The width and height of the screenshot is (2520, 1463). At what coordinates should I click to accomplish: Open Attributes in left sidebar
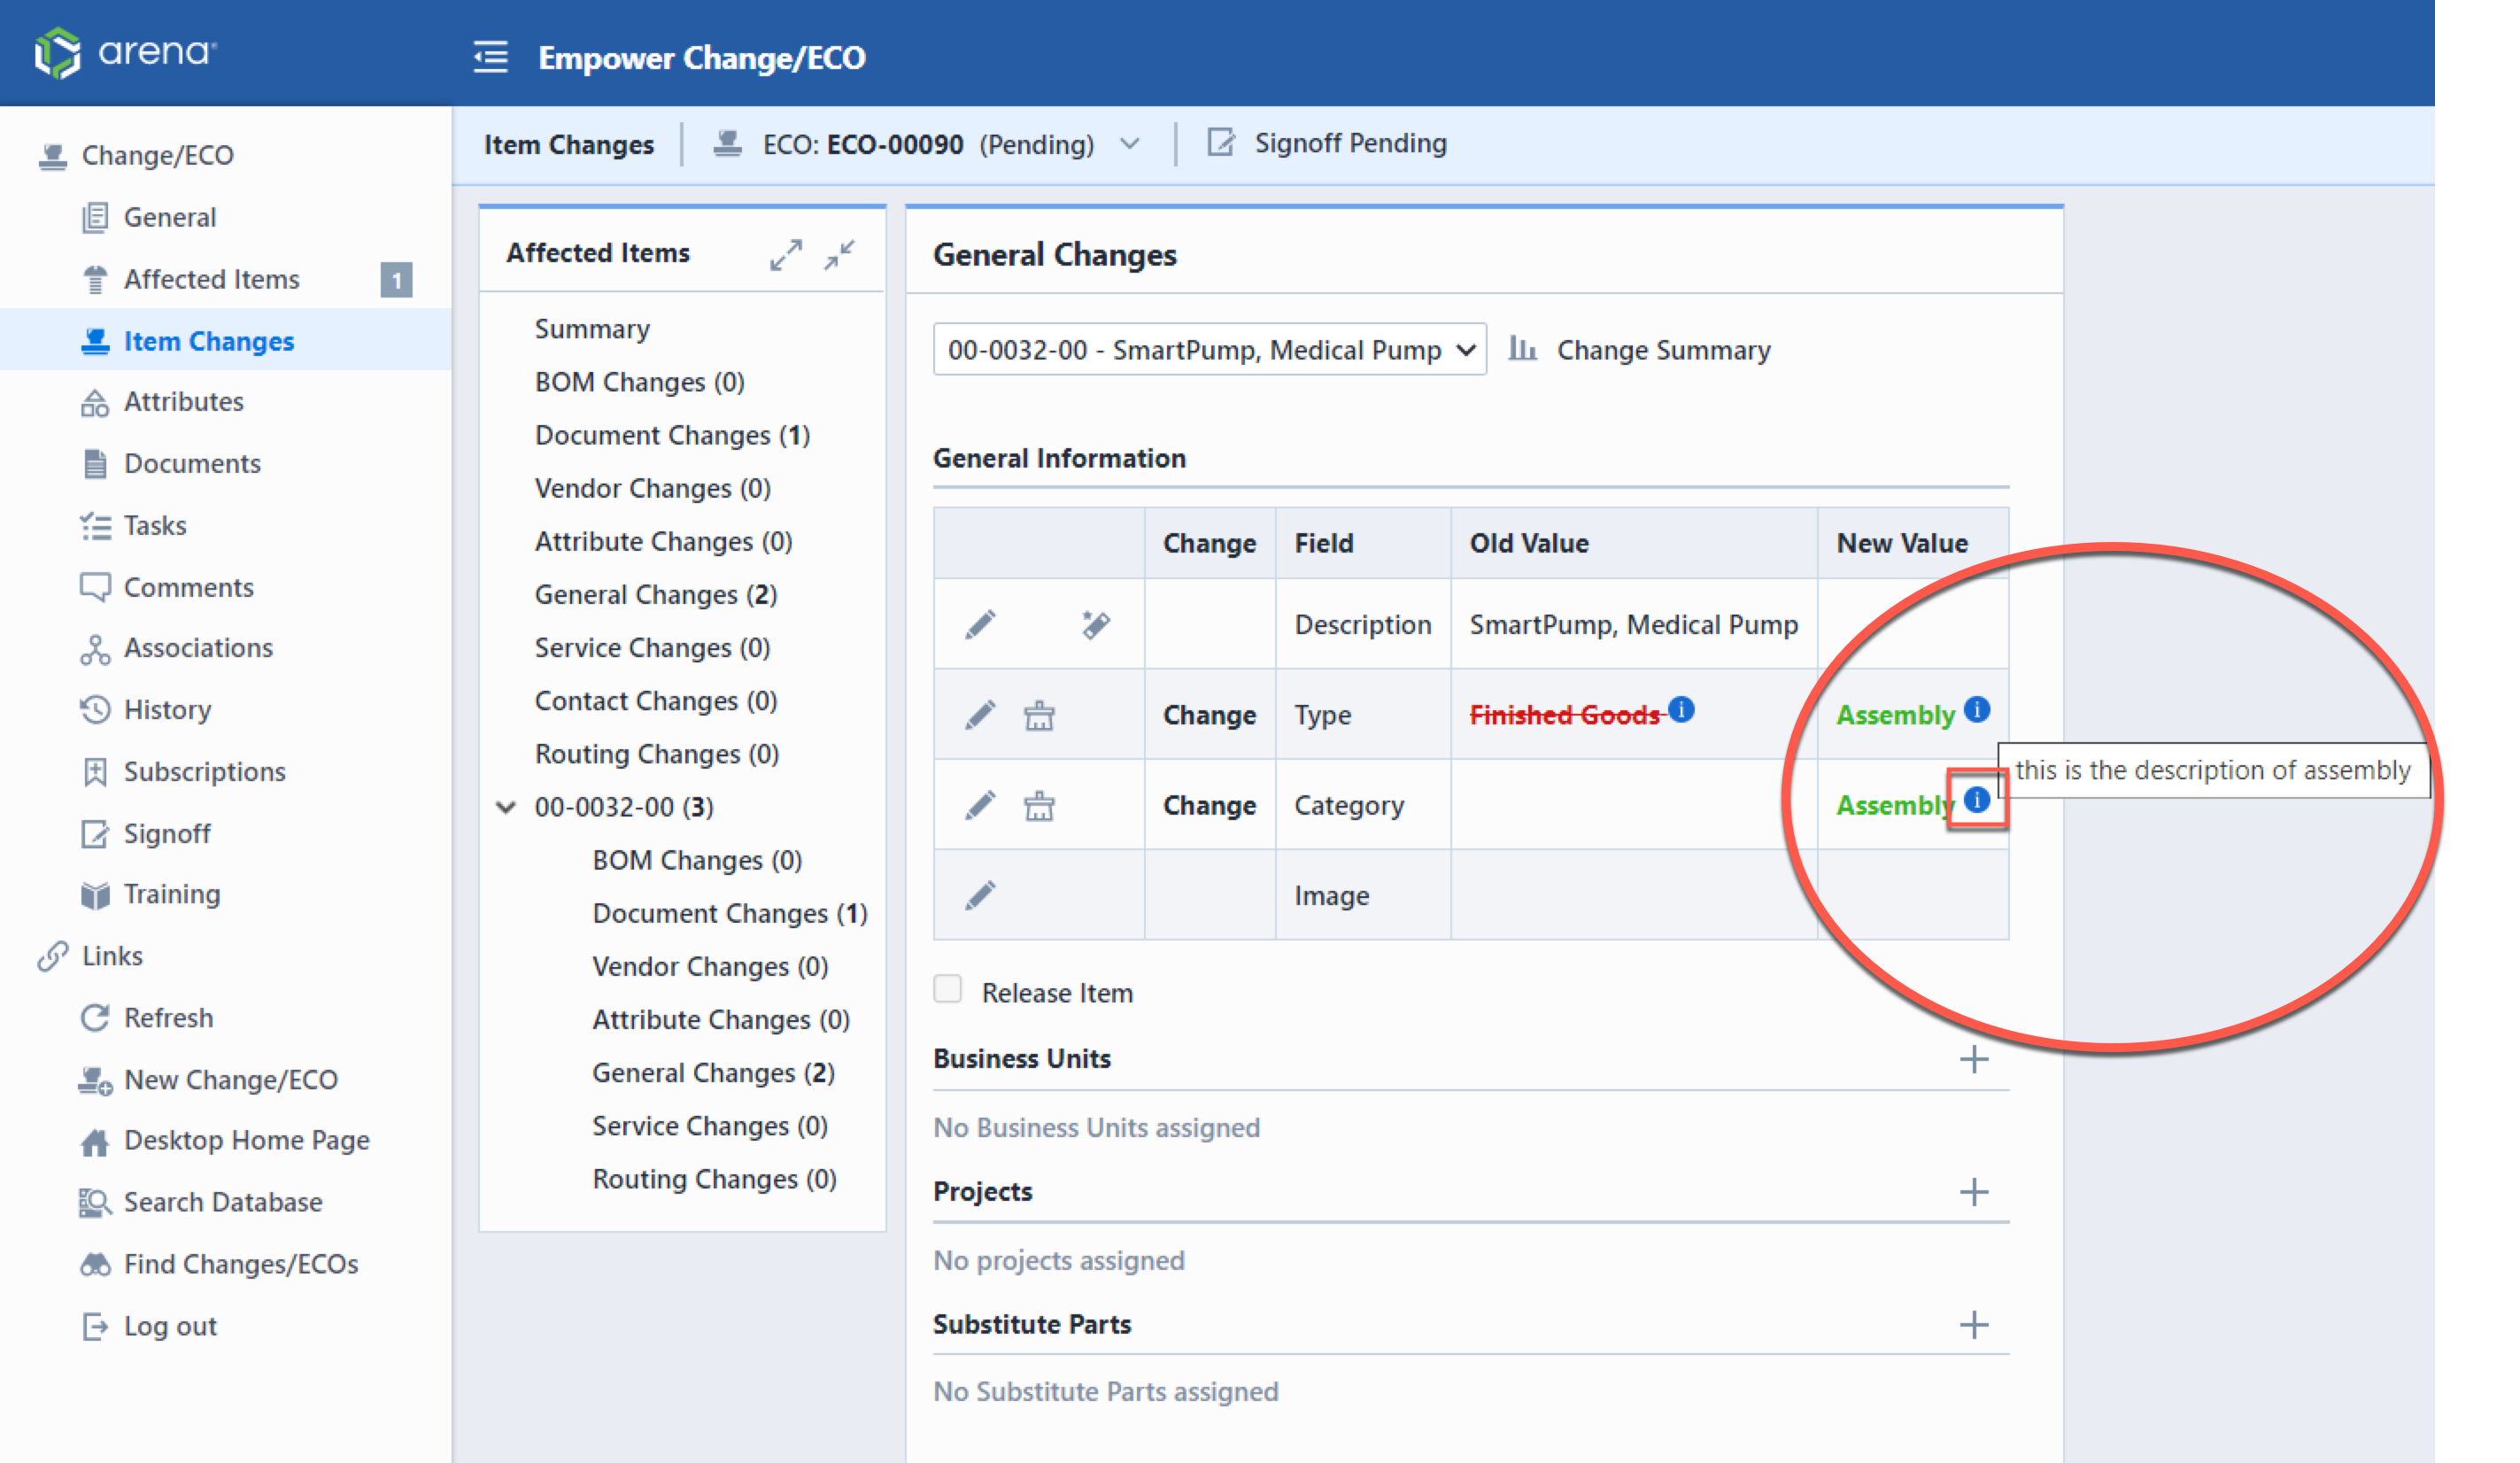pyautogui.click(x=183, y=401)
